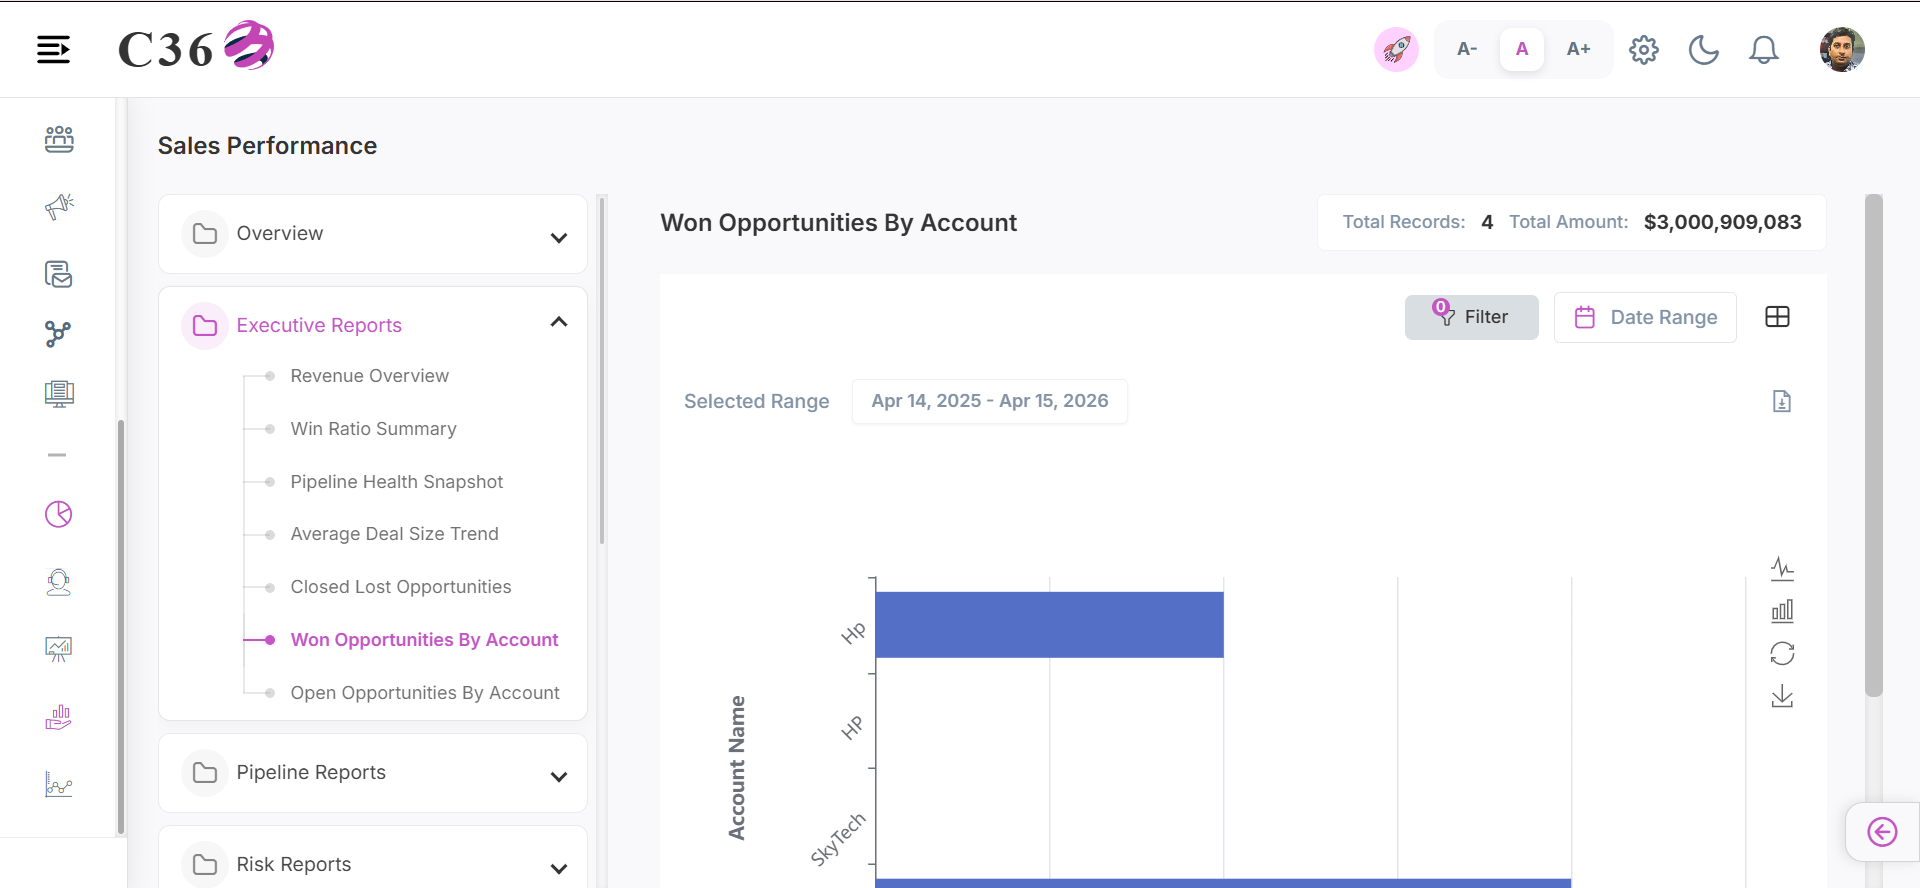Open the mail documents sidebar icon
Screen dimensions: 1920x888
[59, 274]
